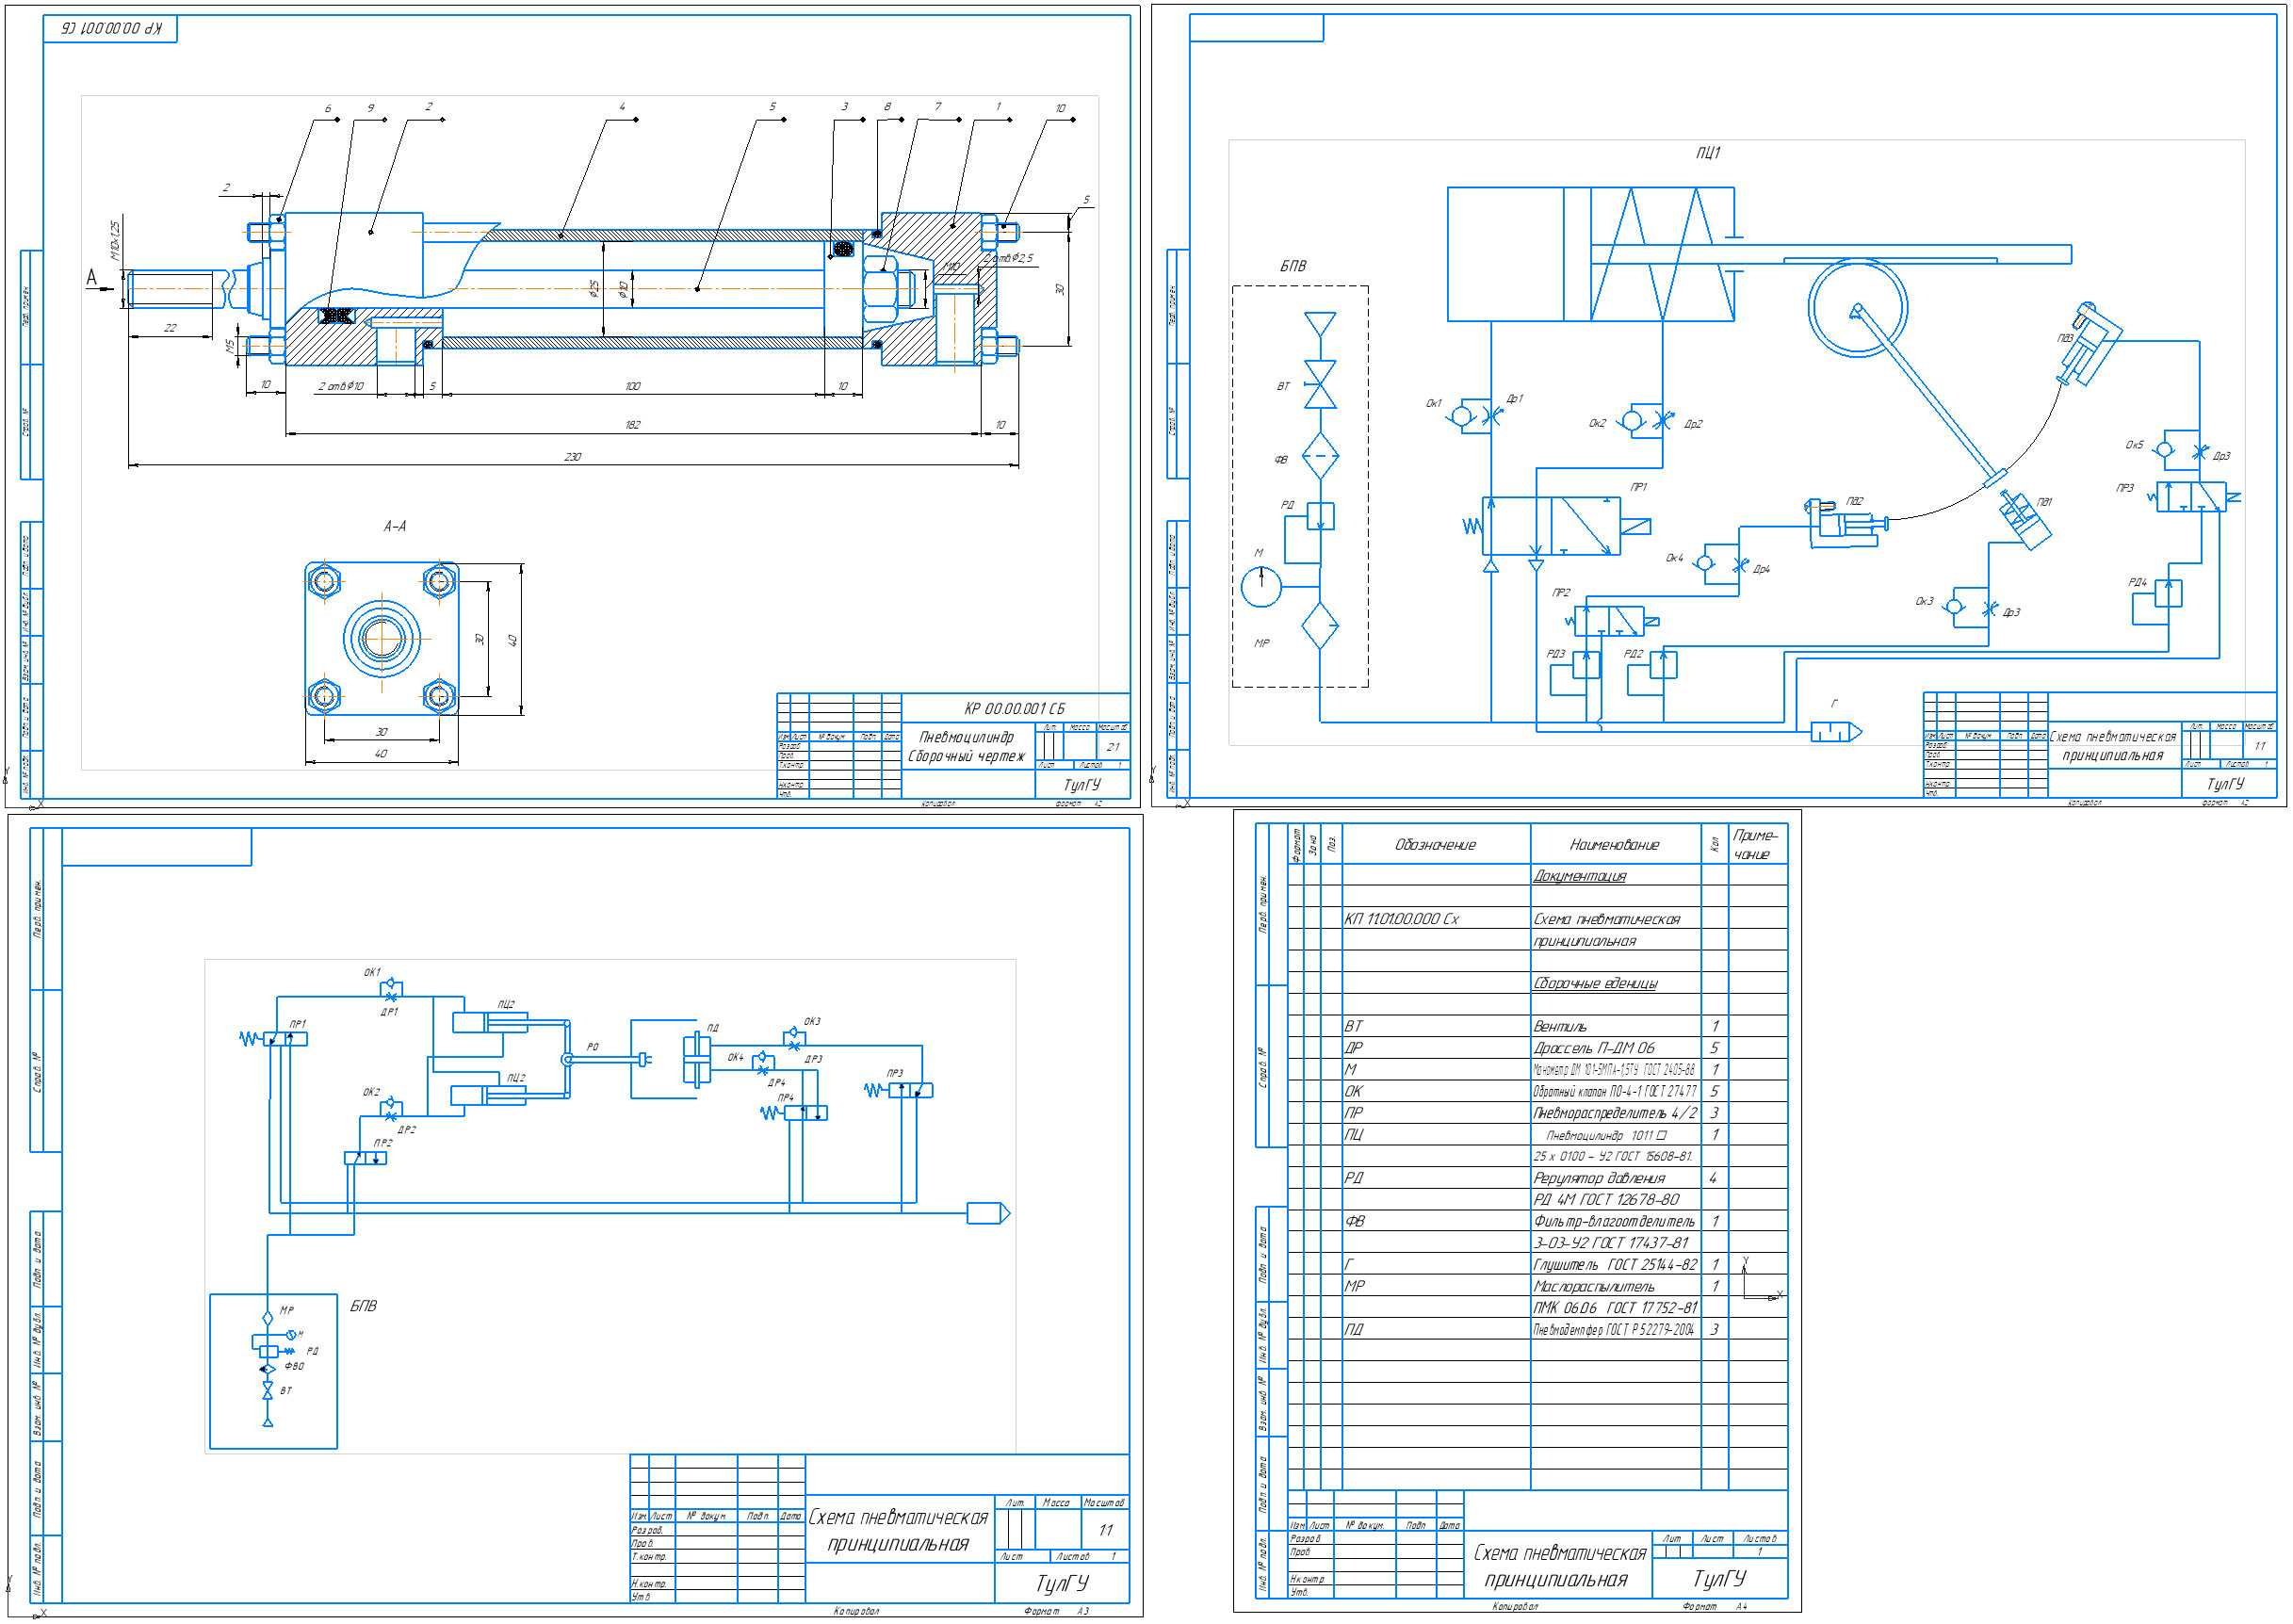This screenshot has width=2293, height=1624.
Task: Click the Ок5 check valve label
Action: point(2134,445)
